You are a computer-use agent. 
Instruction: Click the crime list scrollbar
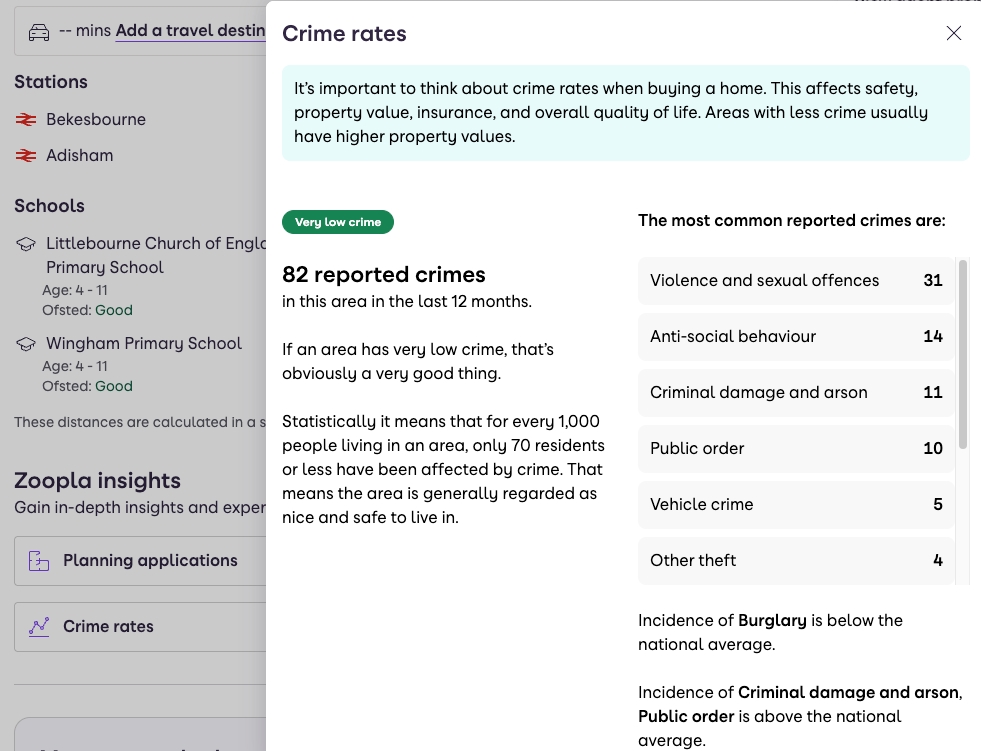[x=963, y=355]
